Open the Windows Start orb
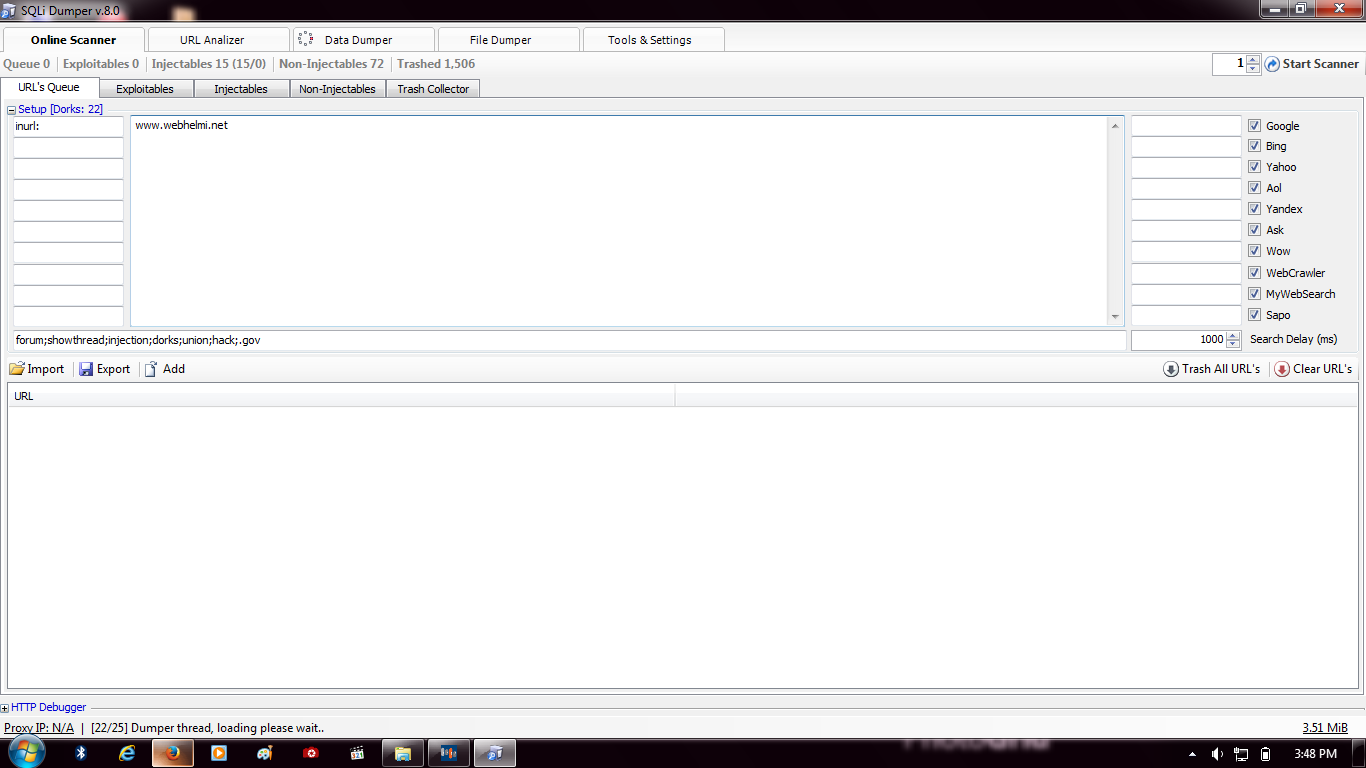The width and height of the screenshot is (1366, 768). click(x=26, y=752)
